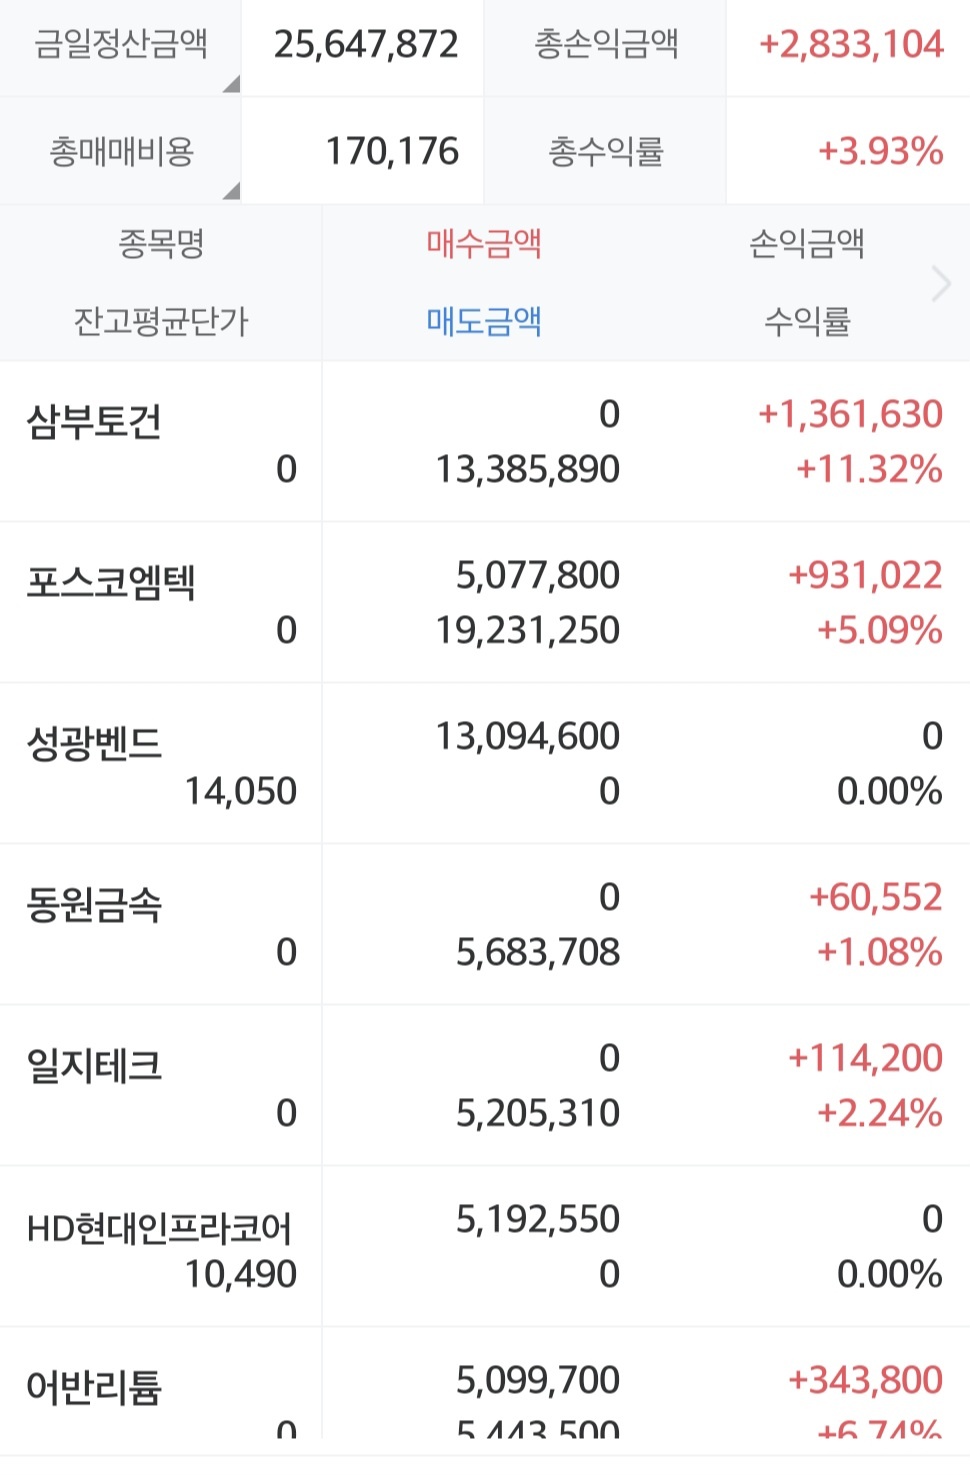Tap the 금일정산금액 amount 25,647,872
The width and height of the screenshot is (970, 1475).
pos(366,44)
